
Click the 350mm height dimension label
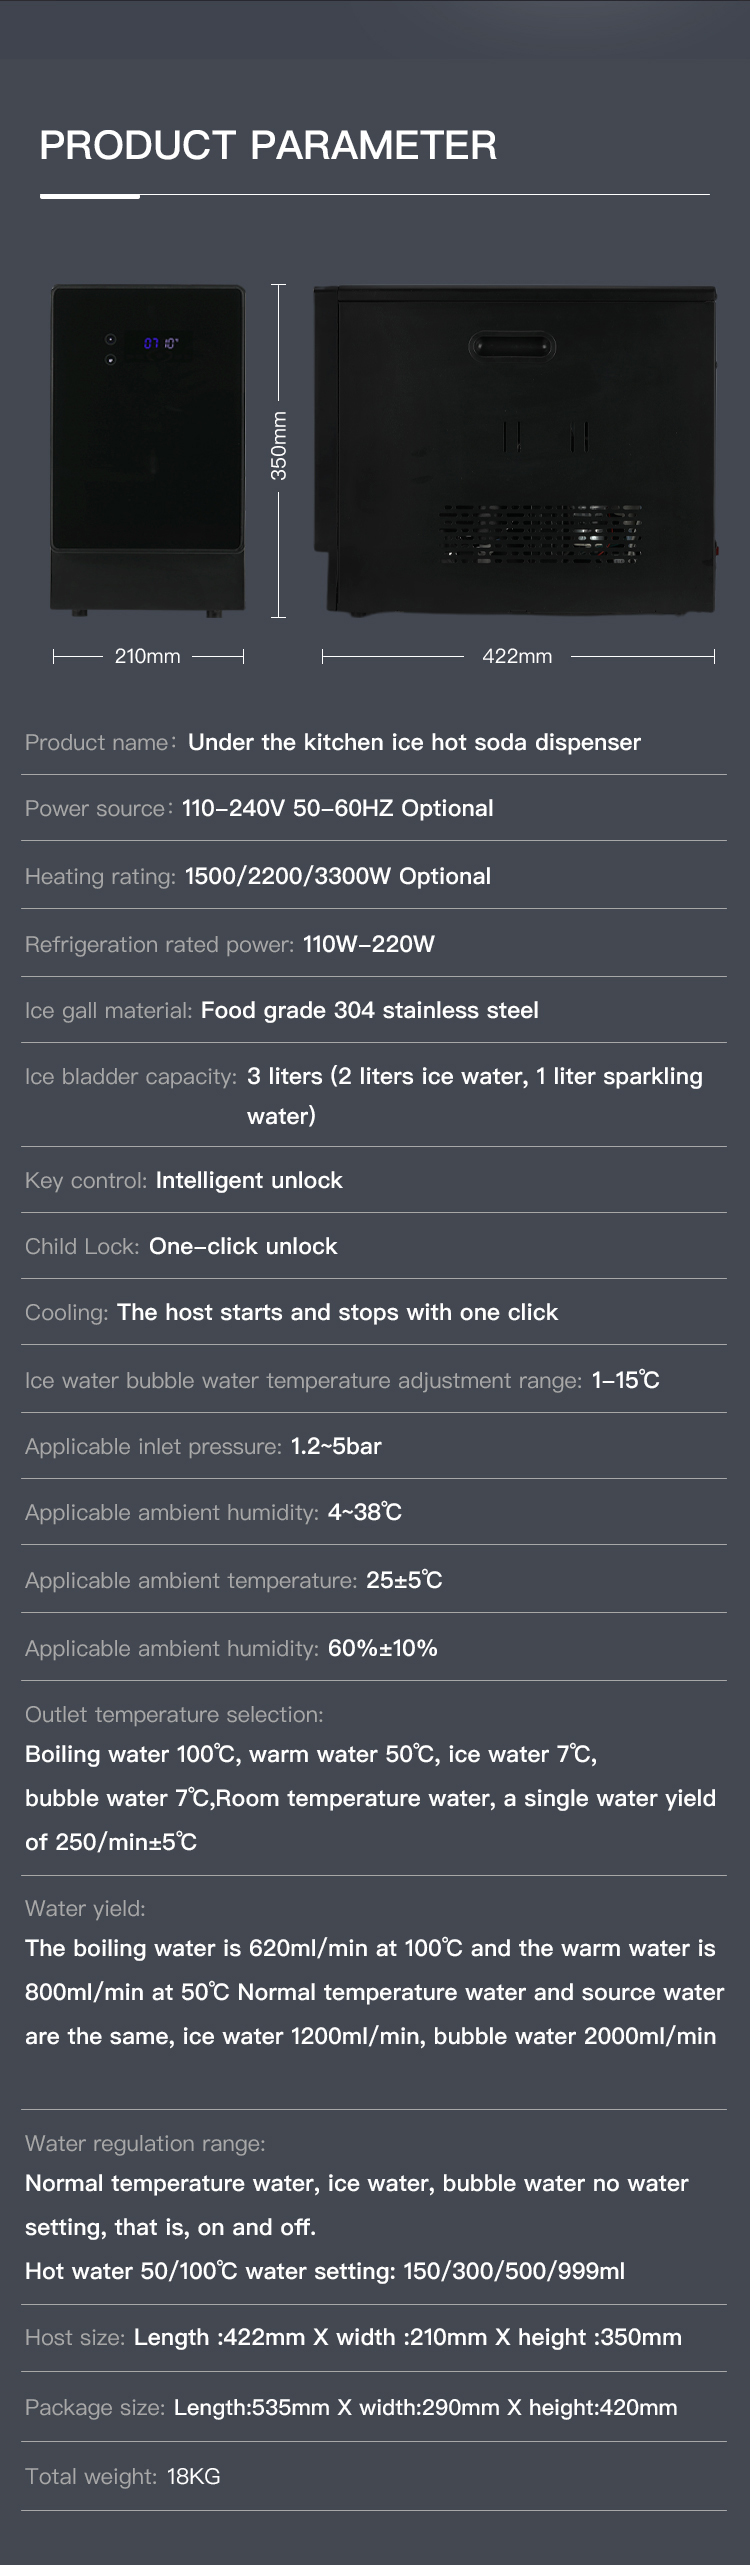click(x=279, y=446)
